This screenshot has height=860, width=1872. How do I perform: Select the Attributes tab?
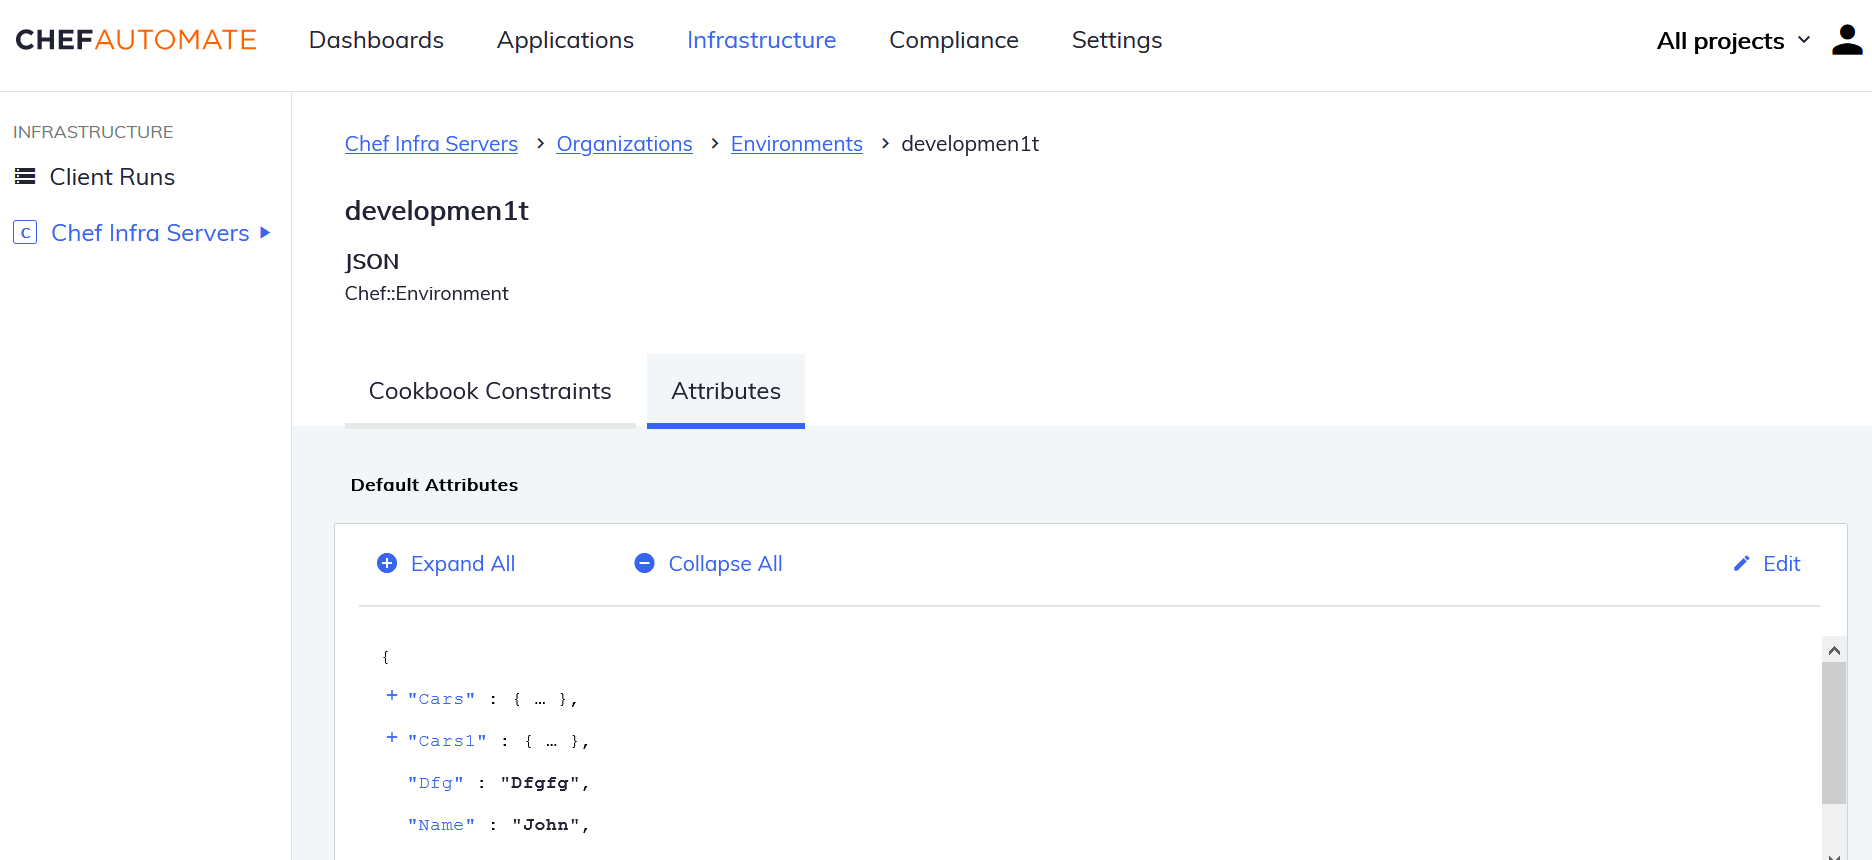coord(726,391)
